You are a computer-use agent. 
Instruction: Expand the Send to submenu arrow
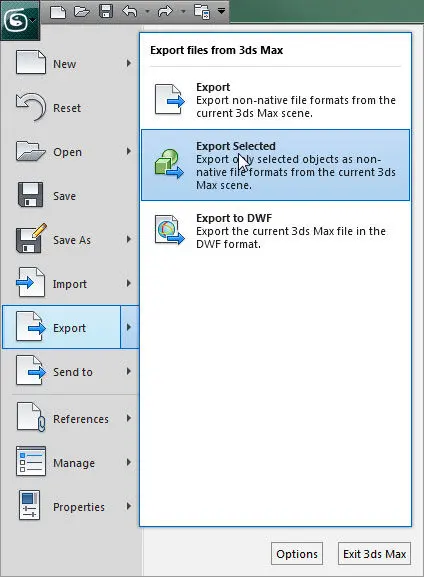coord(128,371)
